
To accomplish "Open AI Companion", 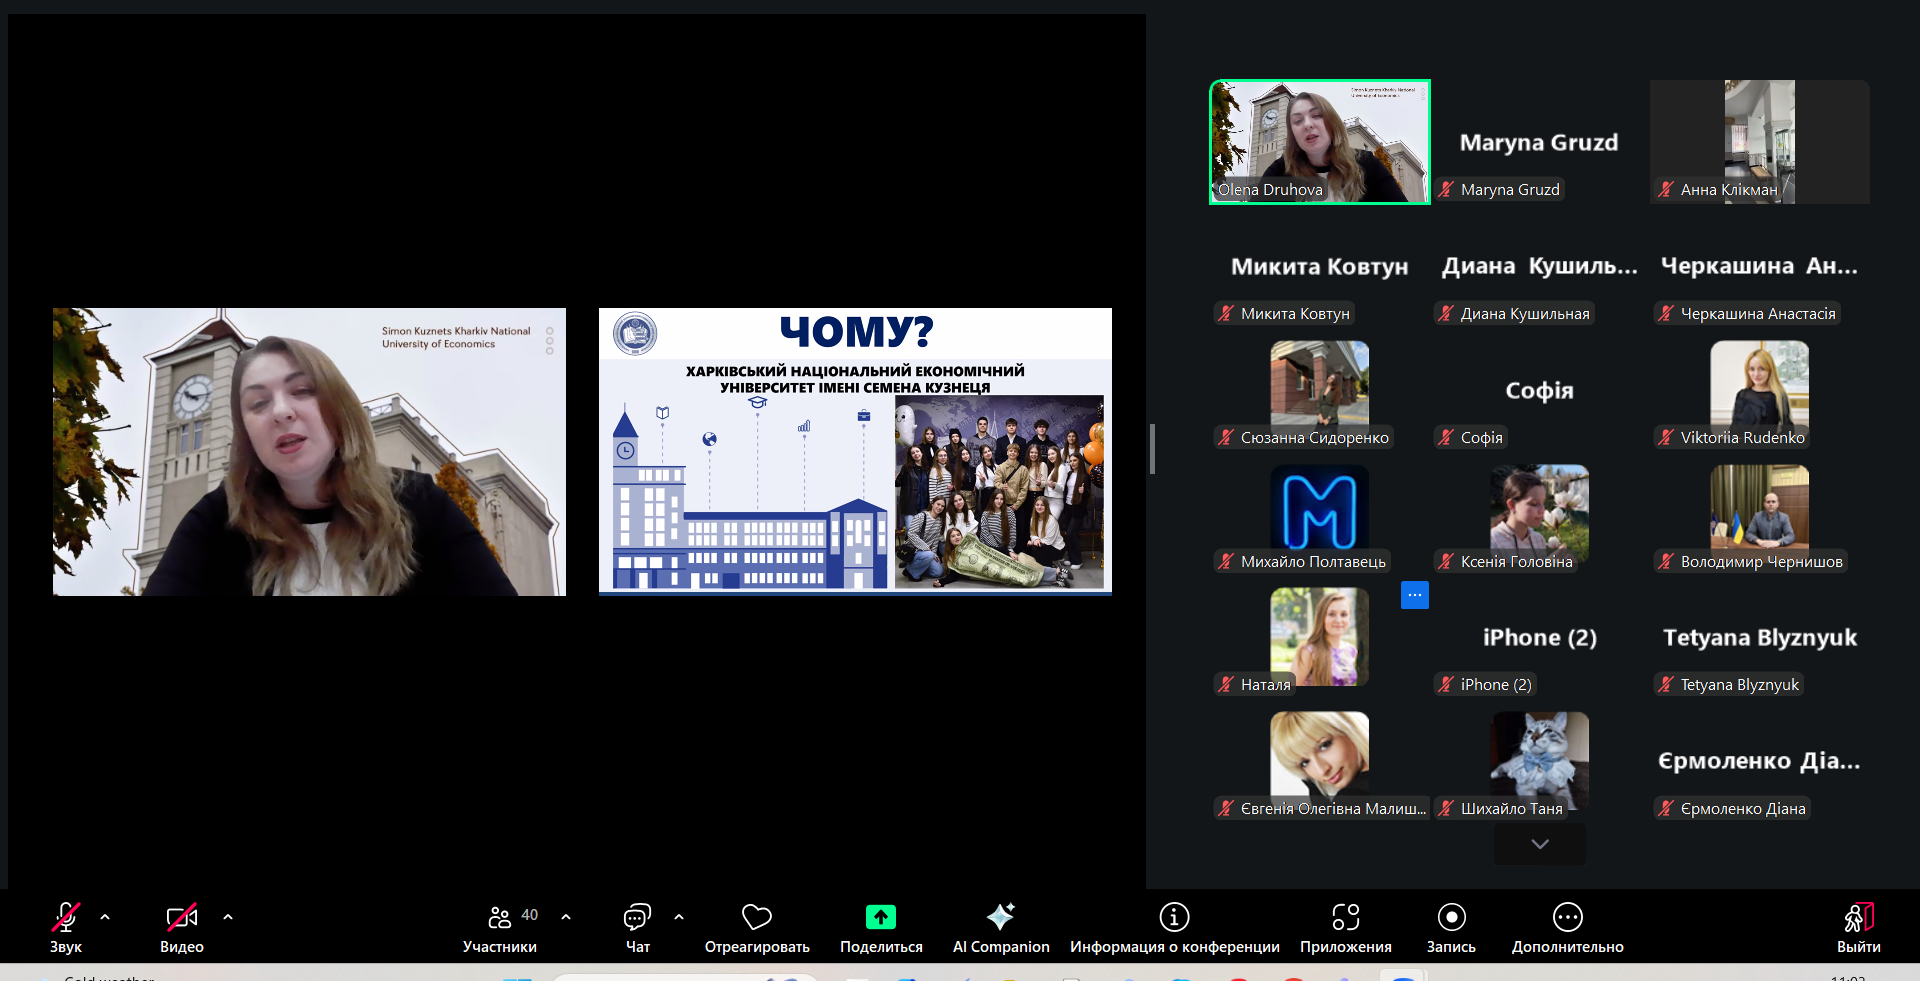I will point(1000,917).
